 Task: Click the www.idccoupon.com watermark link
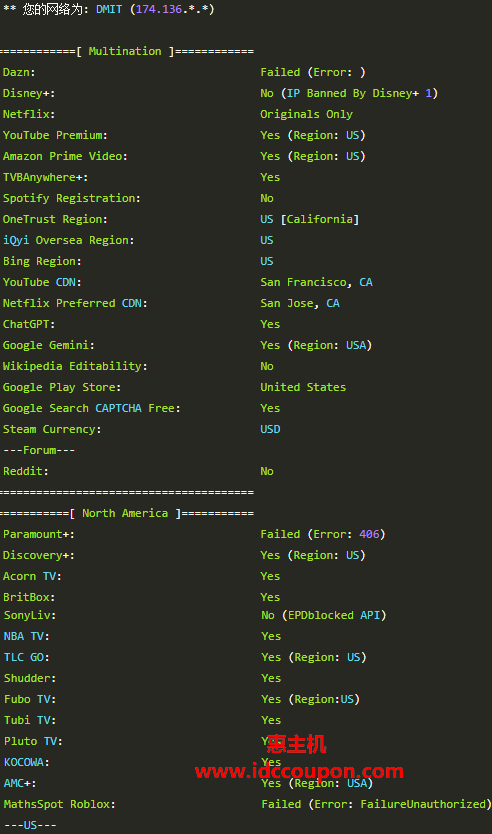(299, 771)
